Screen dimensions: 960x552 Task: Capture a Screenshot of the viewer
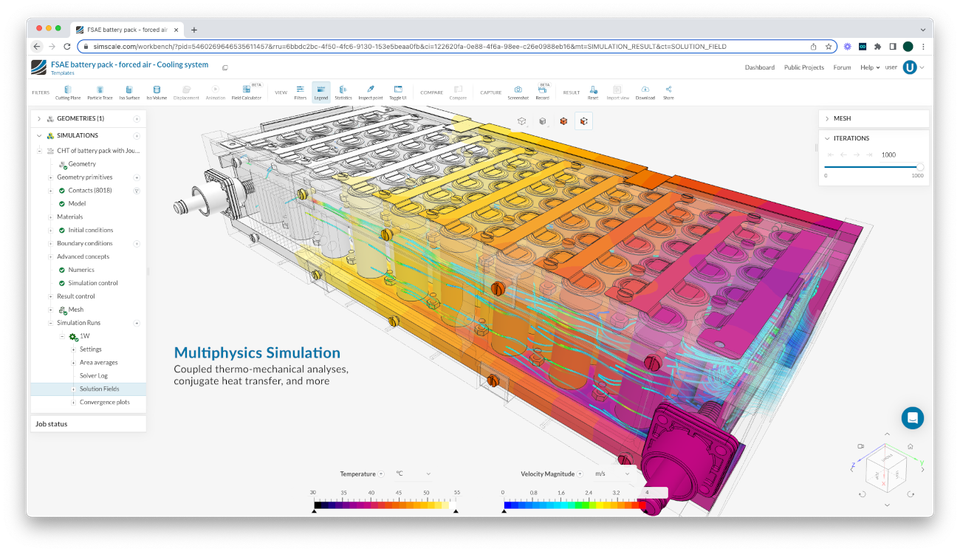pyautogui.click(x=517, y=92)
